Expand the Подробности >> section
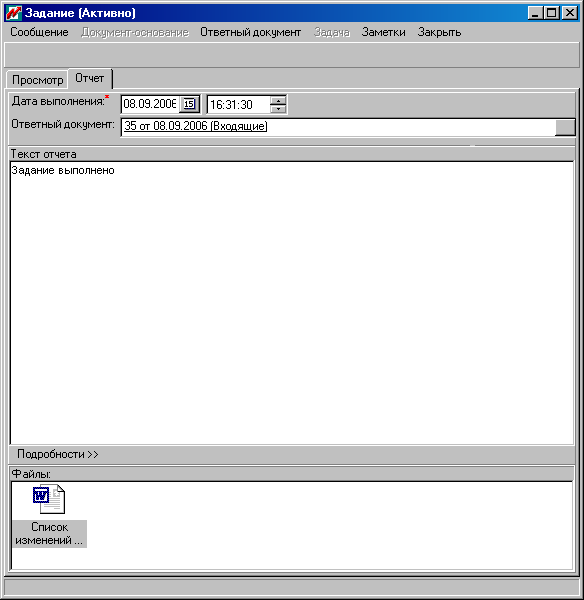 pyautogui.click(x=57, y=454)
